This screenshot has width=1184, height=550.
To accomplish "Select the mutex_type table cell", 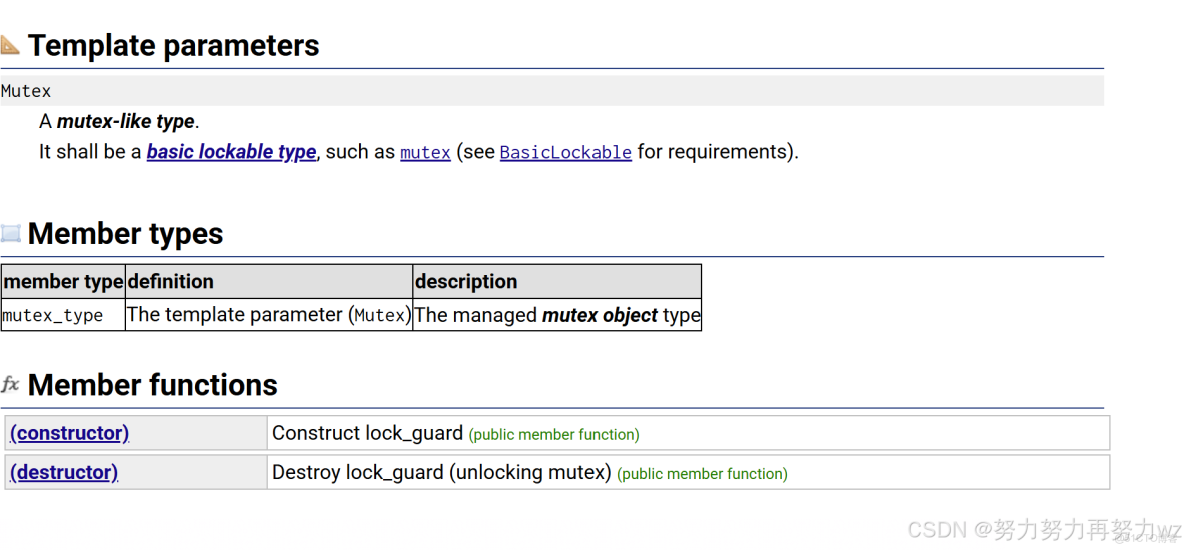I will [x=53, y=316].
